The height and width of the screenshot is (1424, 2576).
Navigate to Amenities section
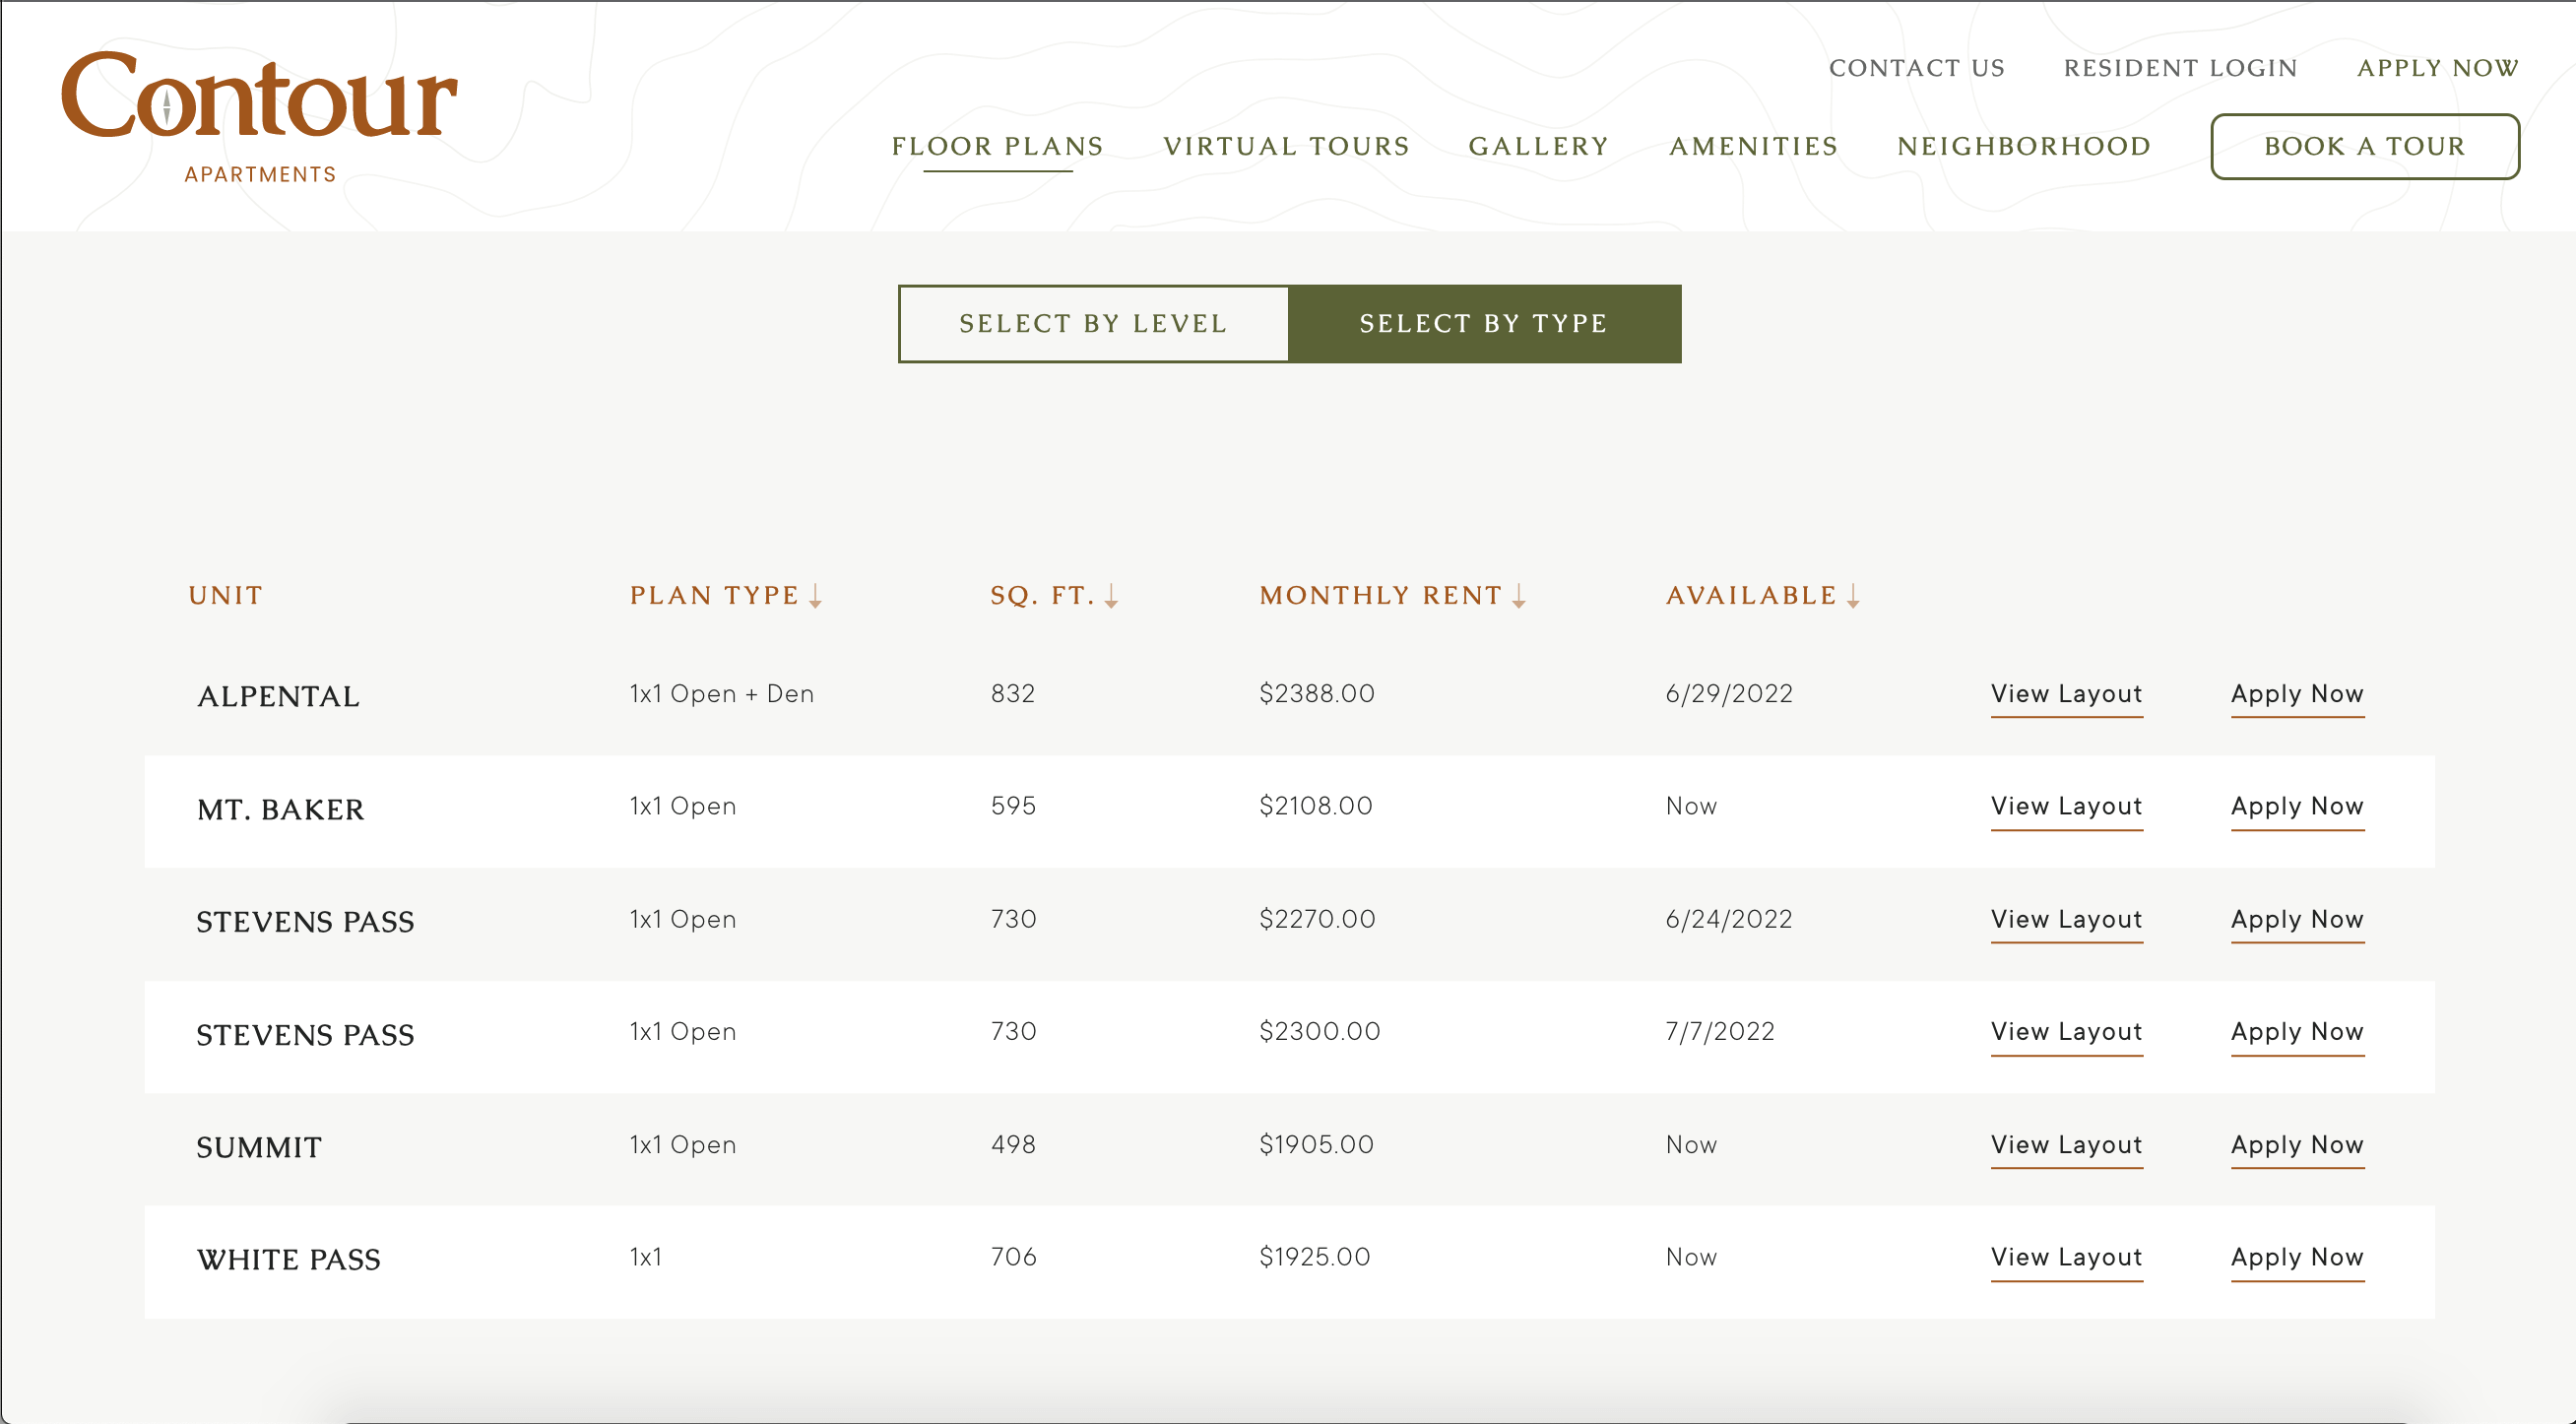(1754, 147)
